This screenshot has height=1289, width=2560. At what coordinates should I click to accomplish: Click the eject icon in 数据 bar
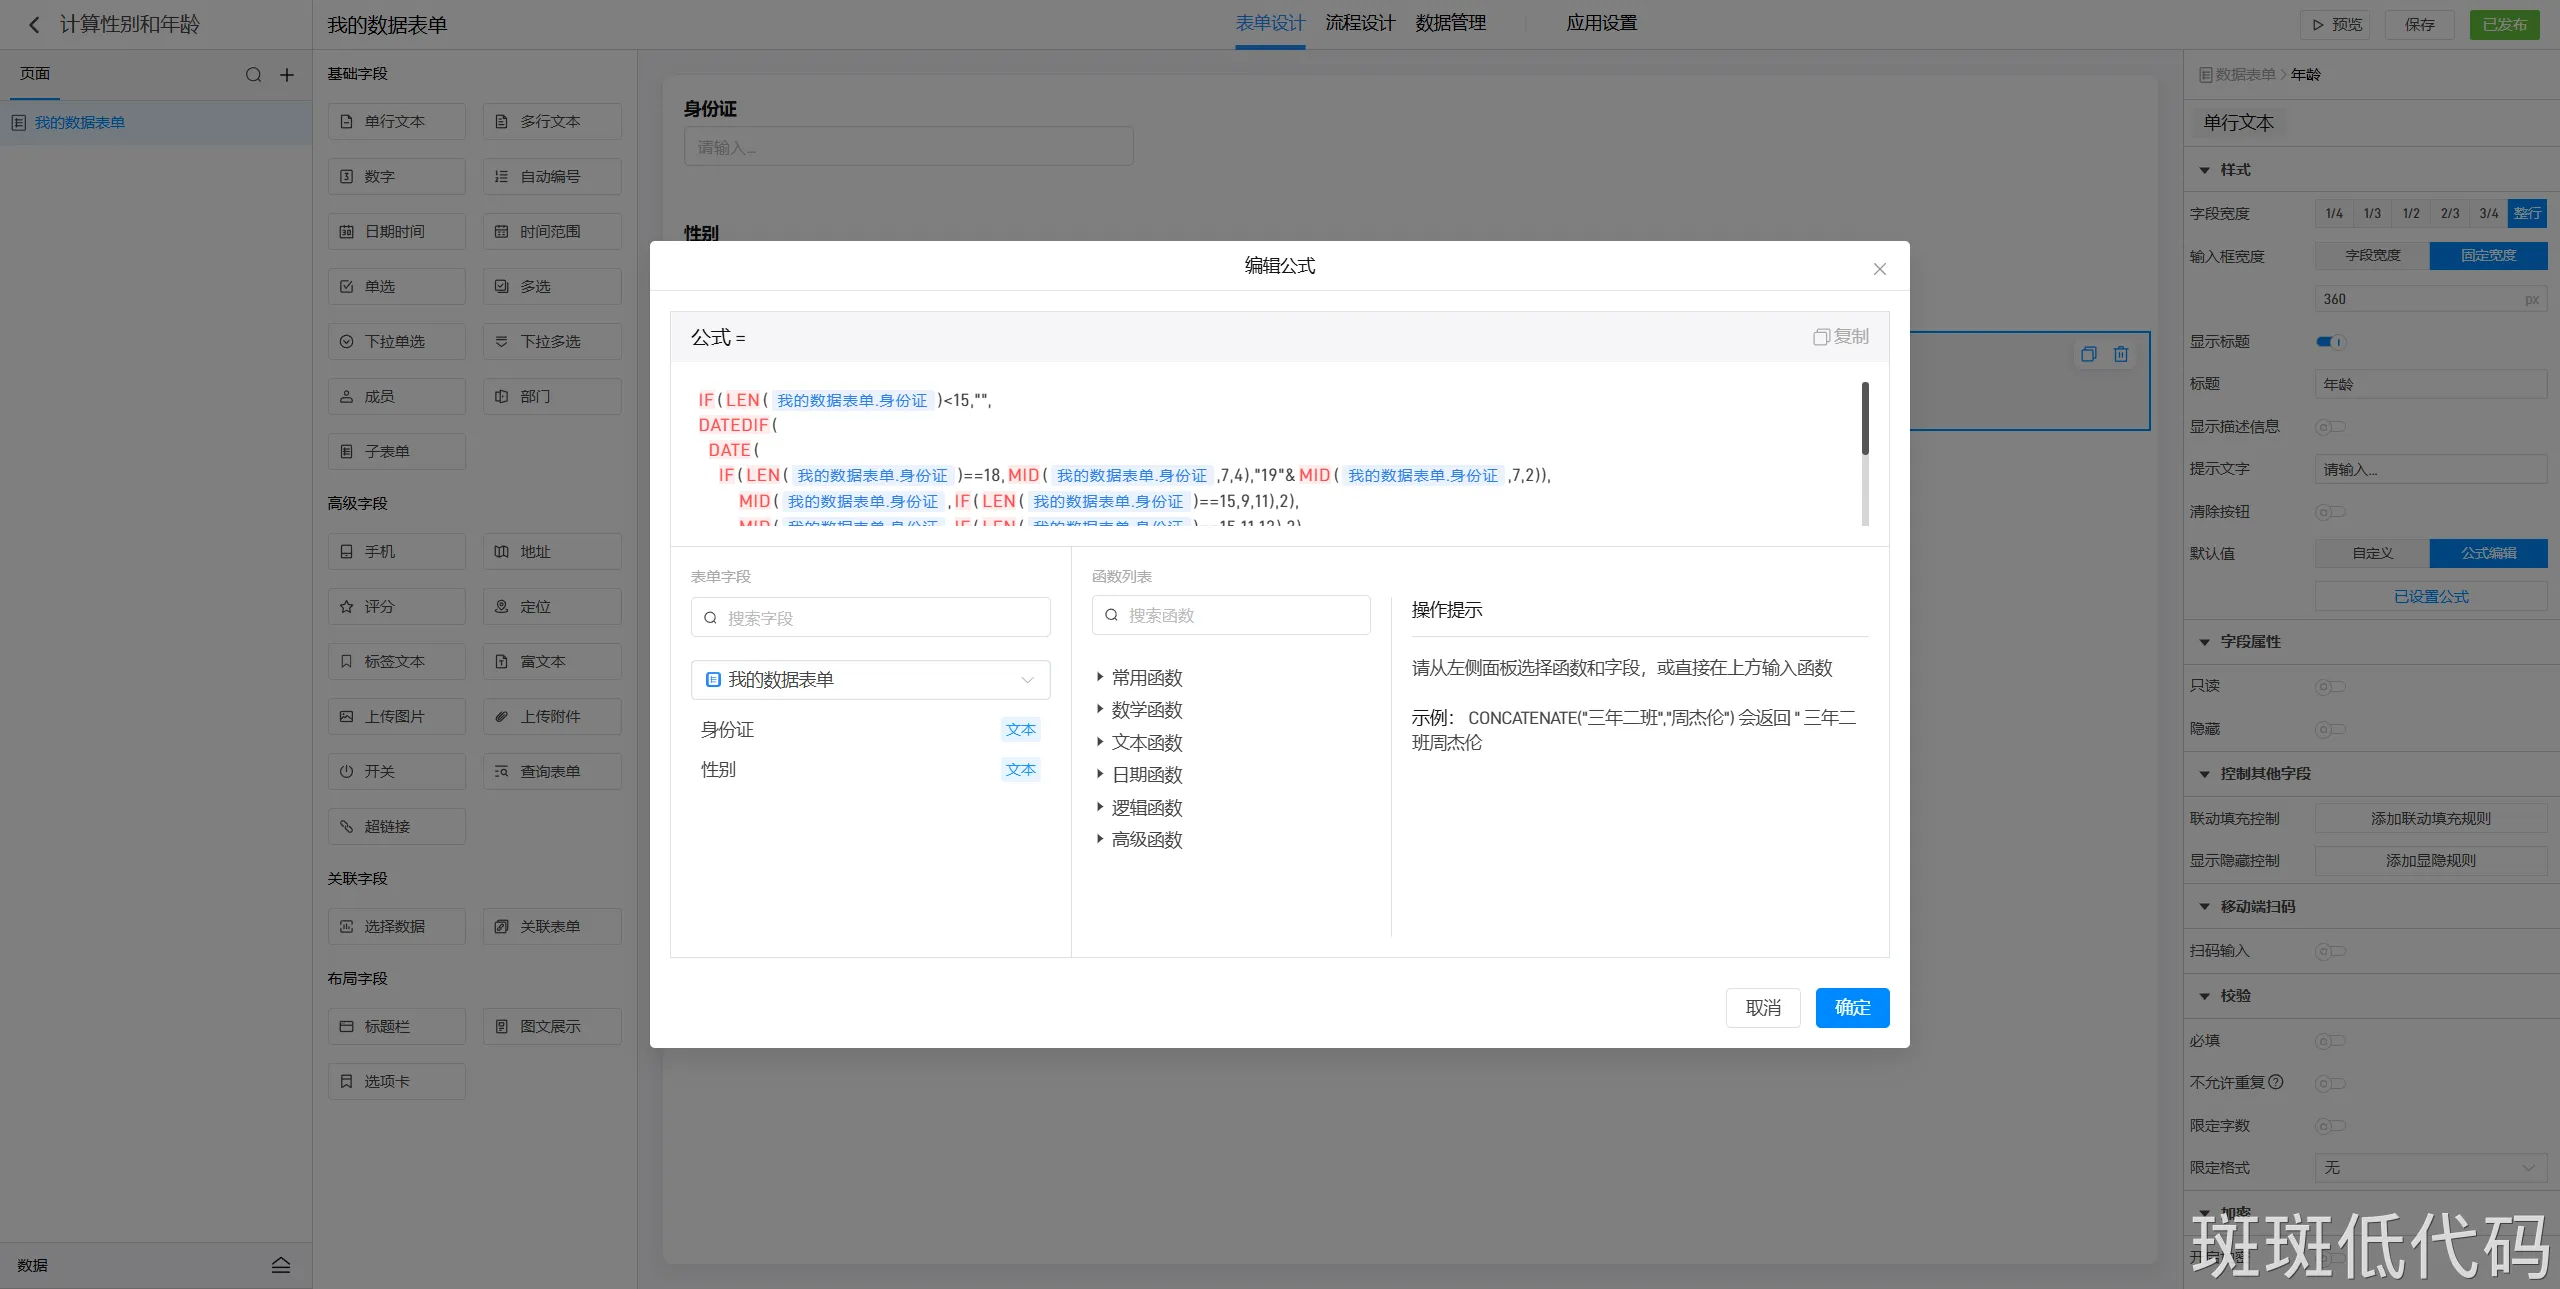coord(281,1265)
